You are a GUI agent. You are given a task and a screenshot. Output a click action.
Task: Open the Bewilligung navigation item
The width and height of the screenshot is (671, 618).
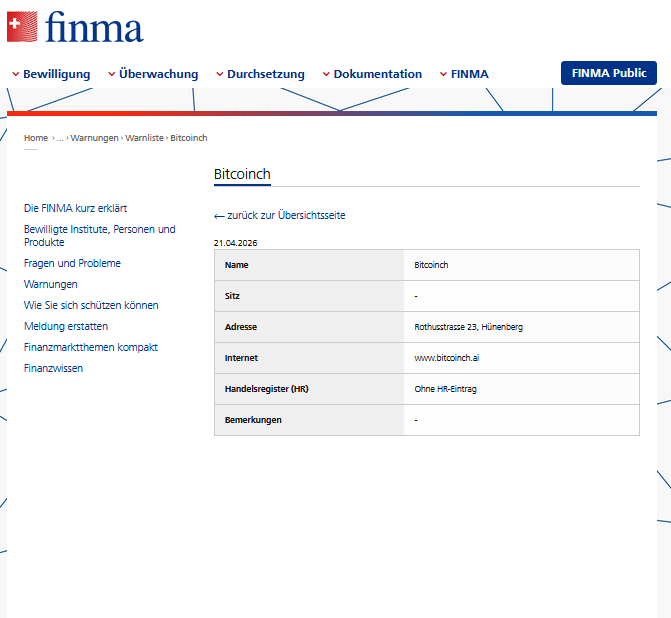click(56, 74)
